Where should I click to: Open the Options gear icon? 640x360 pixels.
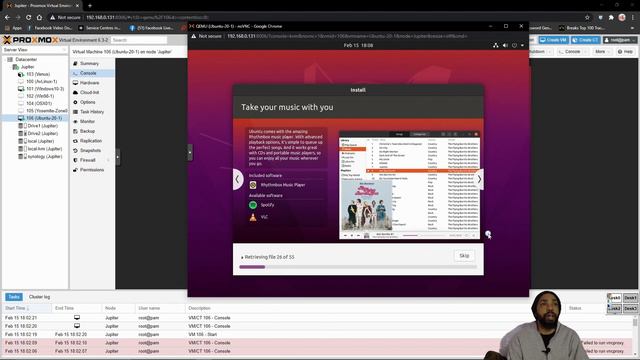pyautogui.click(x=76, y=102)
